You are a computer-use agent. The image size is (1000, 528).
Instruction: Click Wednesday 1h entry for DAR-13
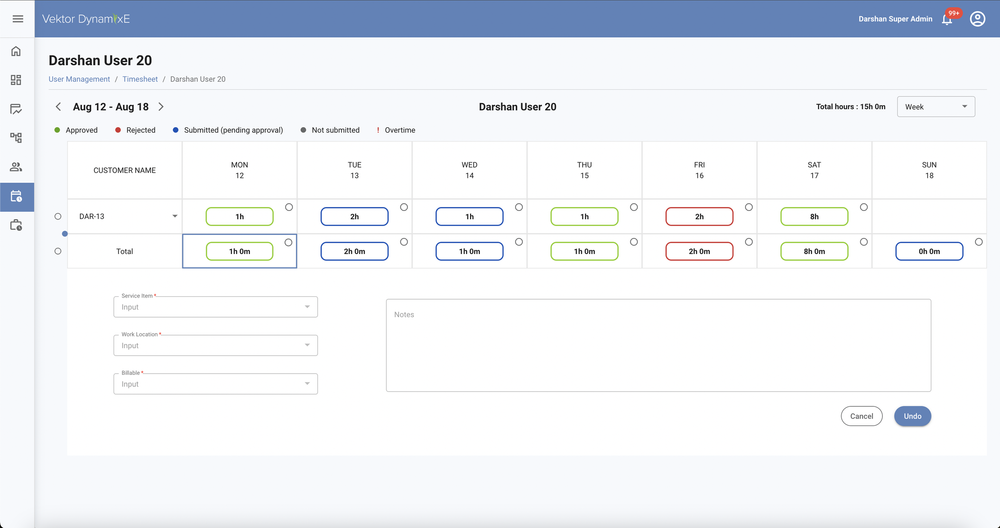469,216
